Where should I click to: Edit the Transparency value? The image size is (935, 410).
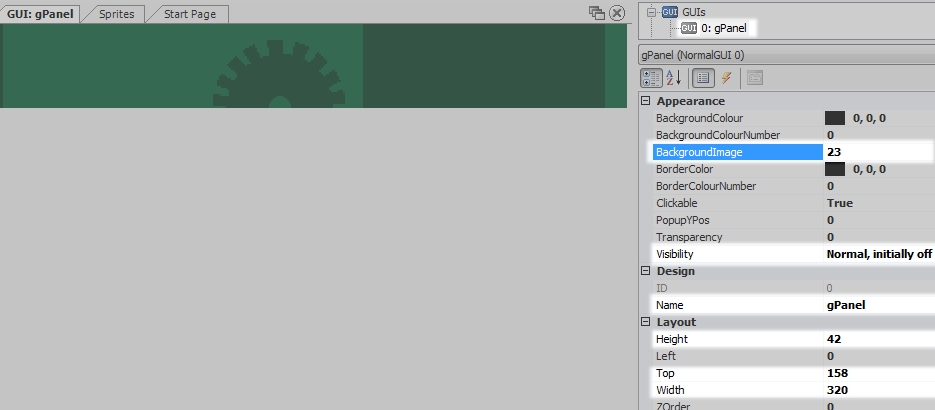879,237
